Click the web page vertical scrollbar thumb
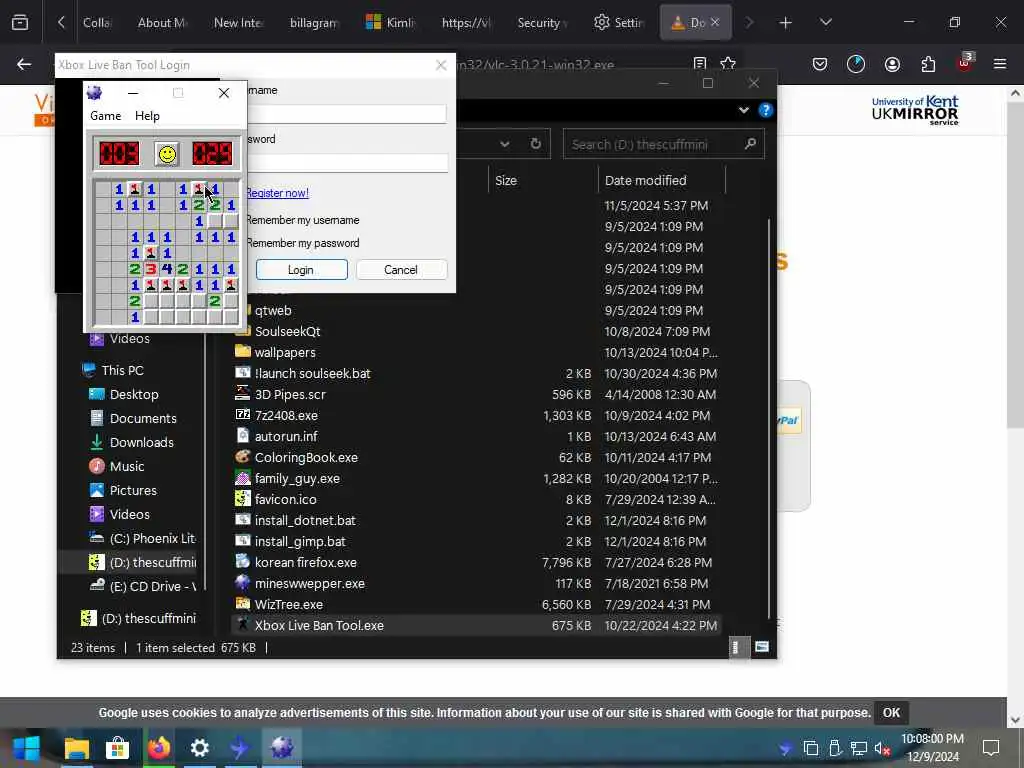The width and height of the screenshot is (1024, 768). click(1014, 264)
